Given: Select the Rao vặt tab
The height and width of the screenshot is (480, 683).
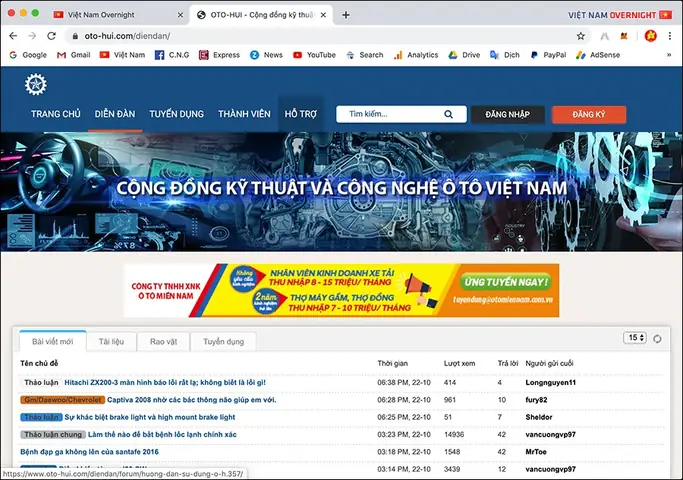Looking at the screenshot, I should pos(164,341).
